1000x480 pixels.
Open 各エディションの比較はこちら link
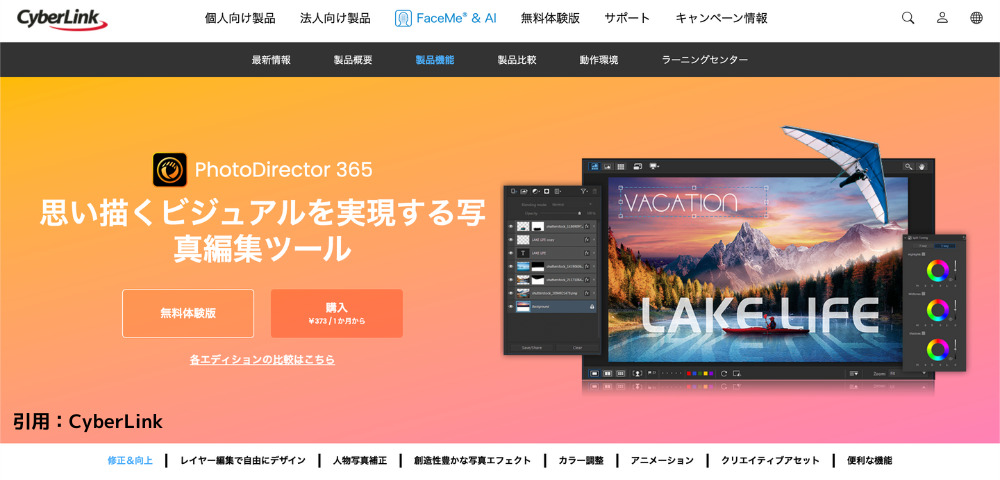click(262, 360)
